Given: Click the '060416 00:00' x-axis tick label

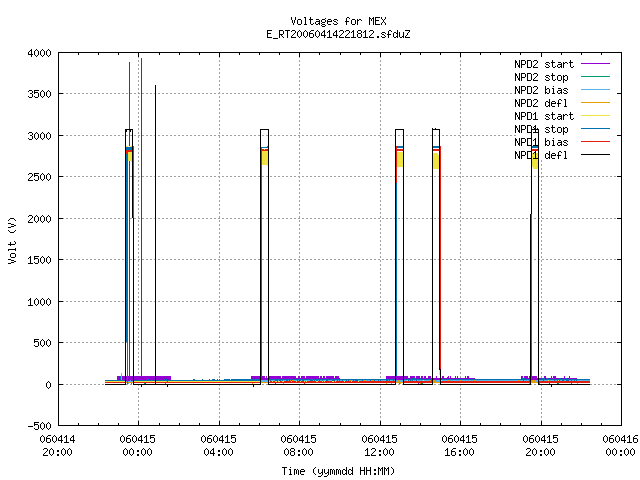Looking at the screenshot, I should 620,446.
